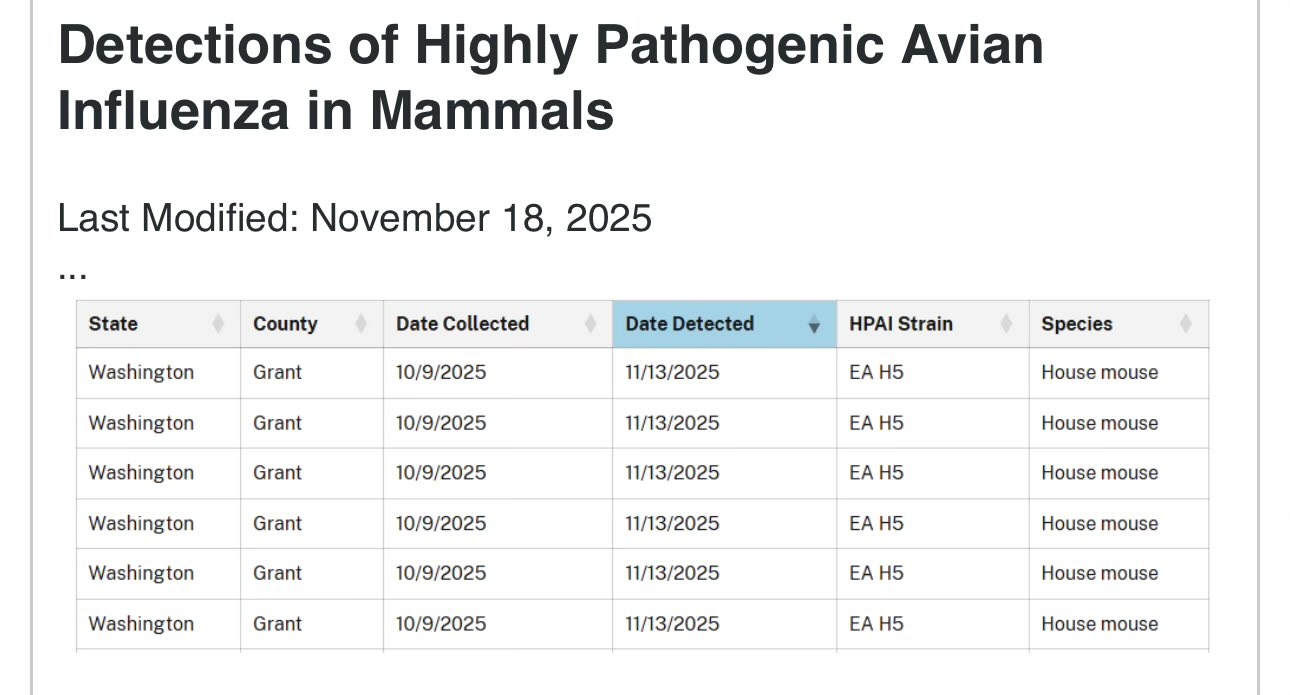Click the "Last Modified: November 18, 2025" text

(x=355, y=217)
